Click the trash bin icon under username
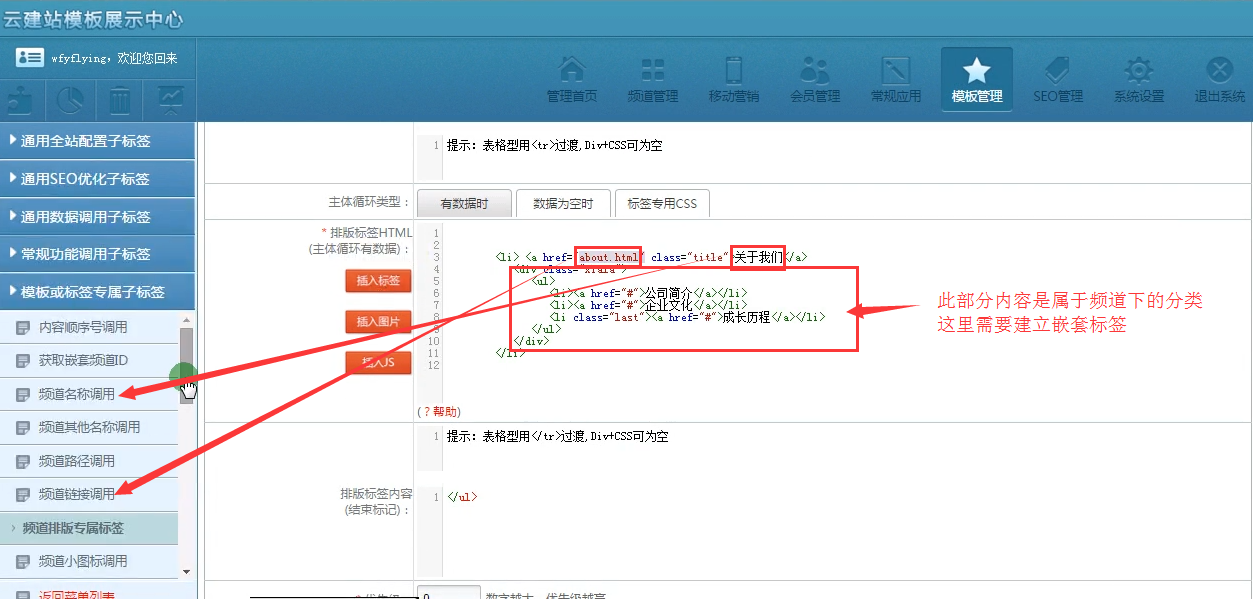The width and height of the screenshot is (1253, 599). coord(120,101)
